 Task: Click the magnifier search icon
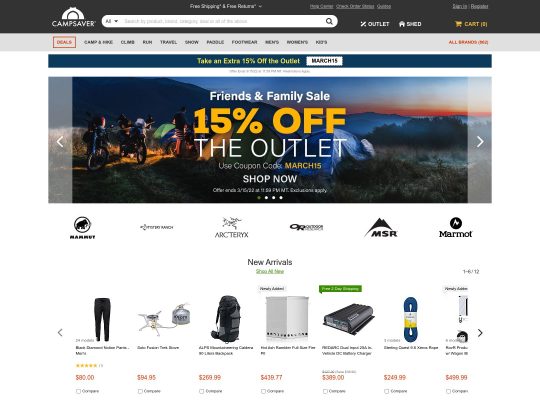click(x=329, y=21)
